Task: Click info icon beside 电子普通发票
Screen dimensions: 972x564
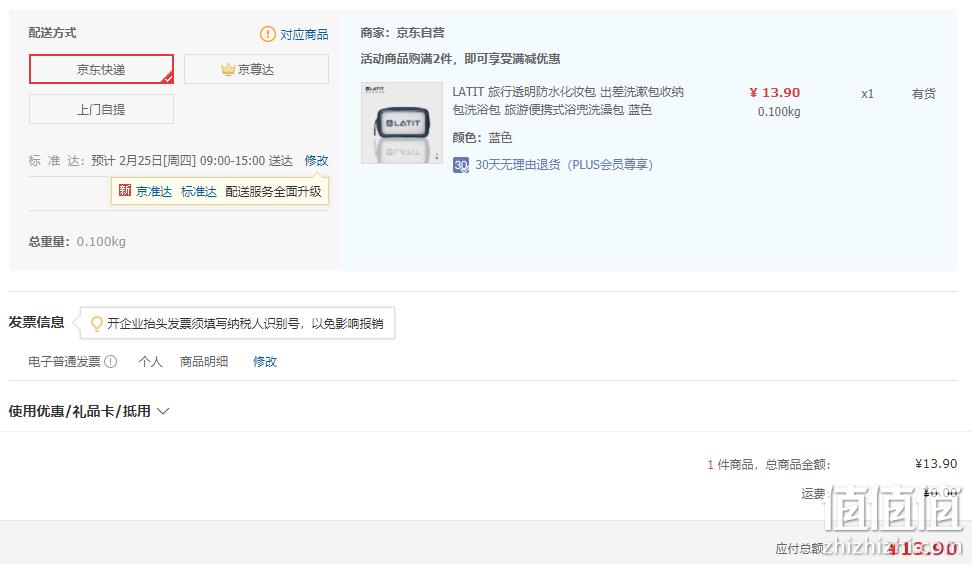Action: pos(110,361)
